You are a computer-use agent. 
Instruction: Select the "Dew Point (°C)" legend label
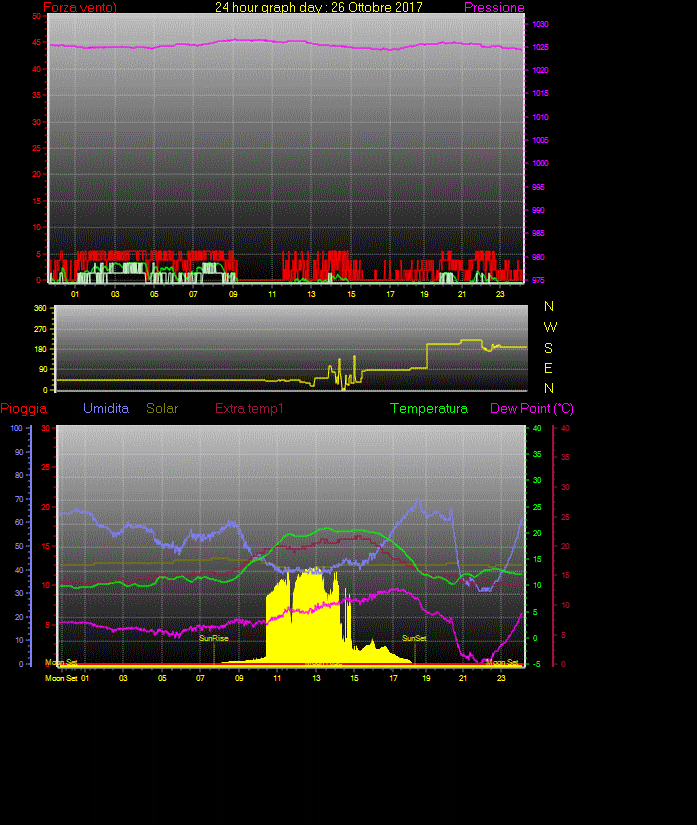click(531, 409)
